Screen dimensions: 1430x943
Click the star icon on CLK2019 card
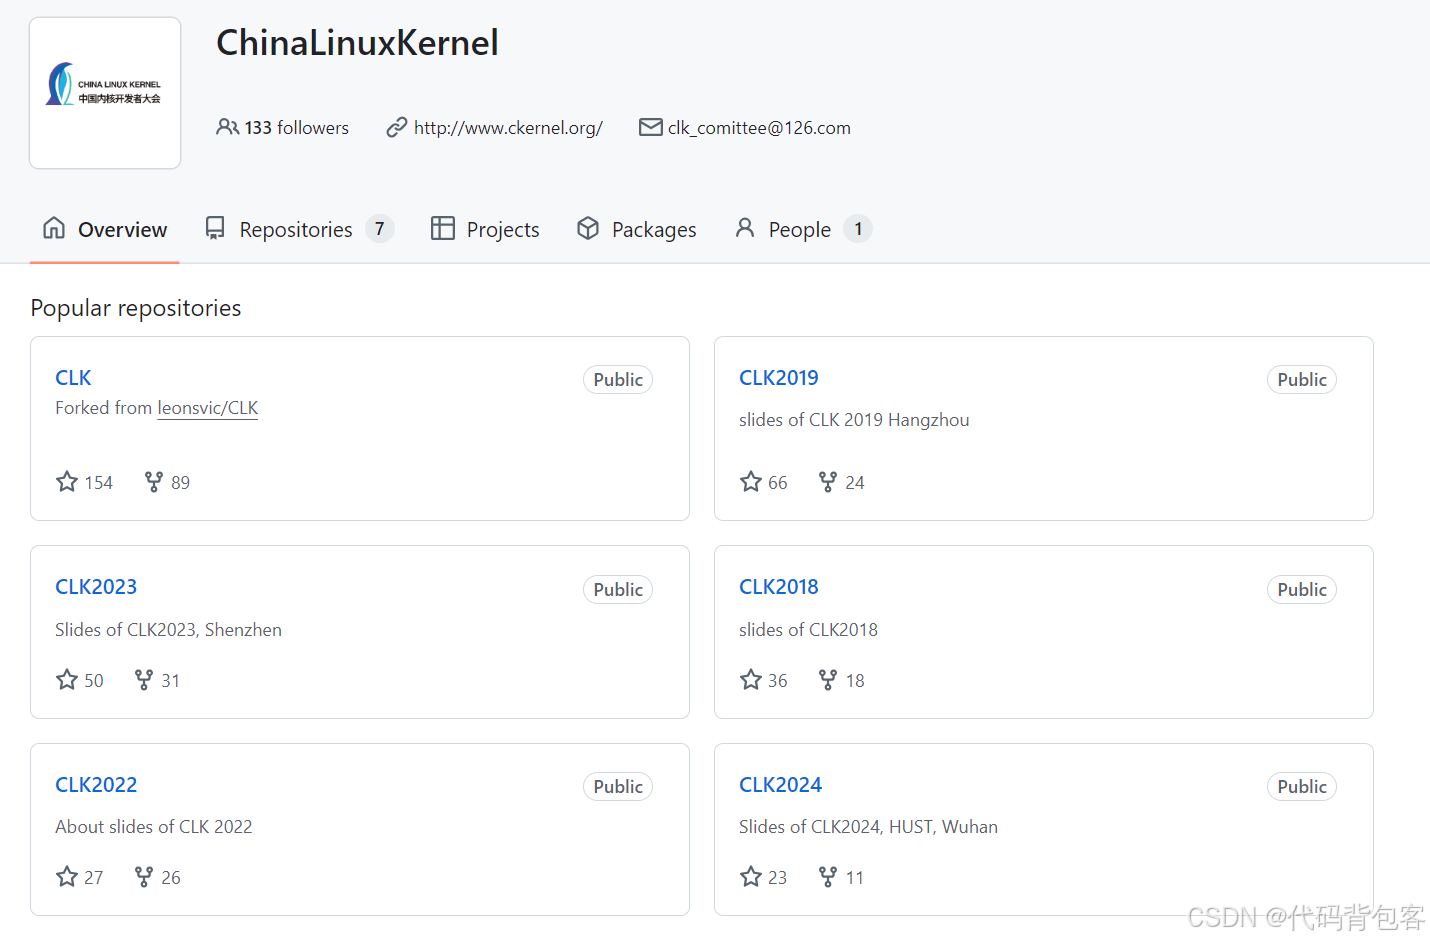(x=751, y=482)
